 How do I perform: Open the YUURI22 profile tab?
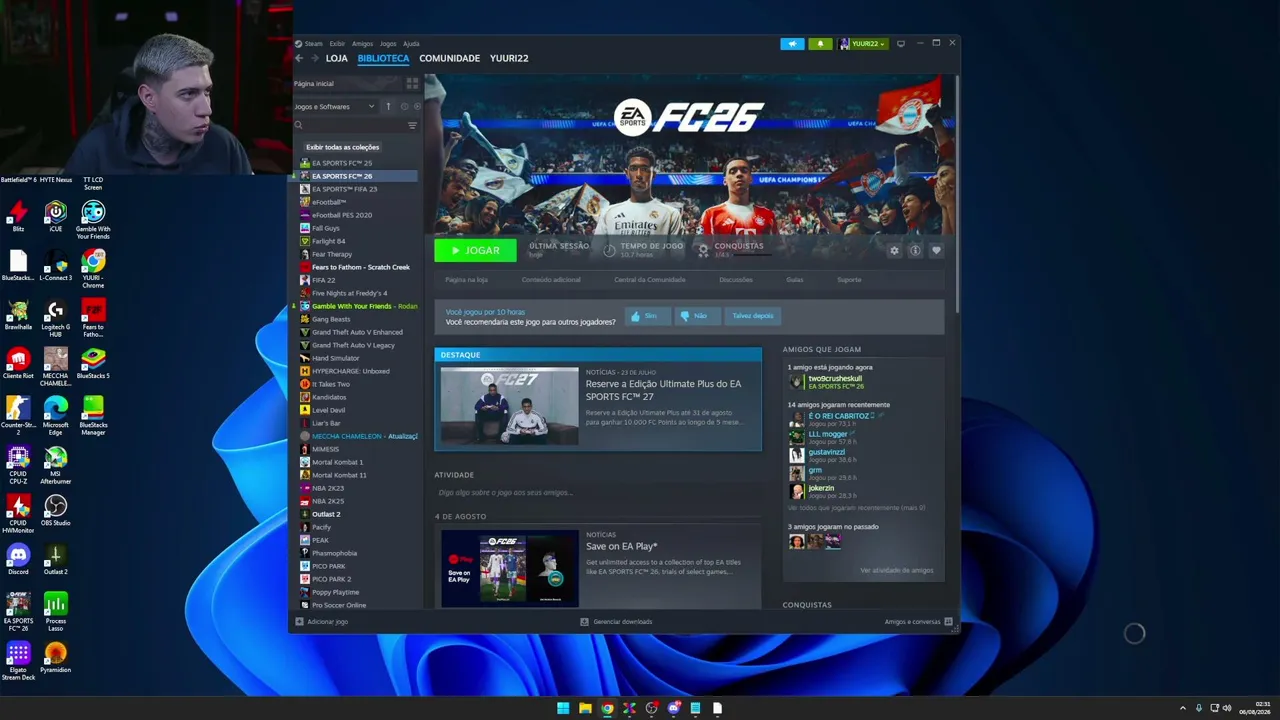509,58
